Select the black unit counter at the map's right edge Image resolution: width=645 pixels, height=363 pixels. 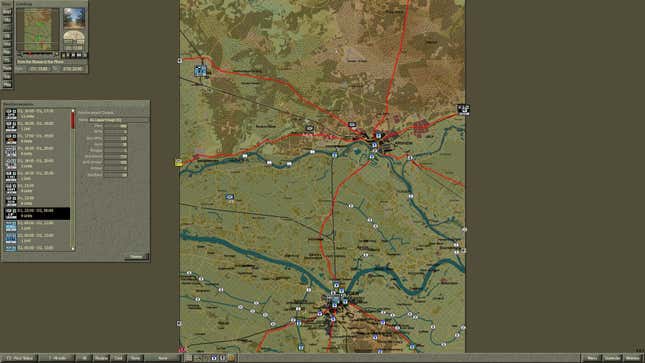[x=464, y=109]
